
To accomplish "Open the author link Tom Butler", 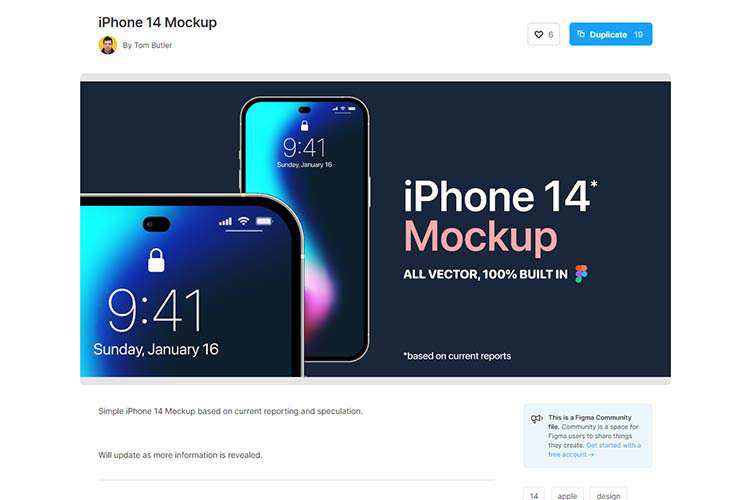I will [x=153, y=45].
